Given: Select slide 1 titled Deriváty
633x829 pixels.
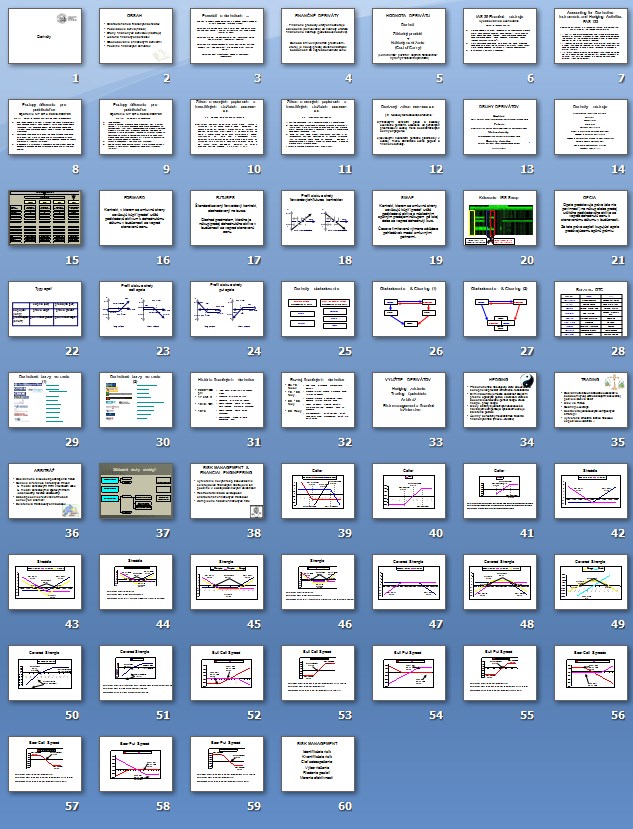Looking at the screenshot, I should [x=45, y=37].
